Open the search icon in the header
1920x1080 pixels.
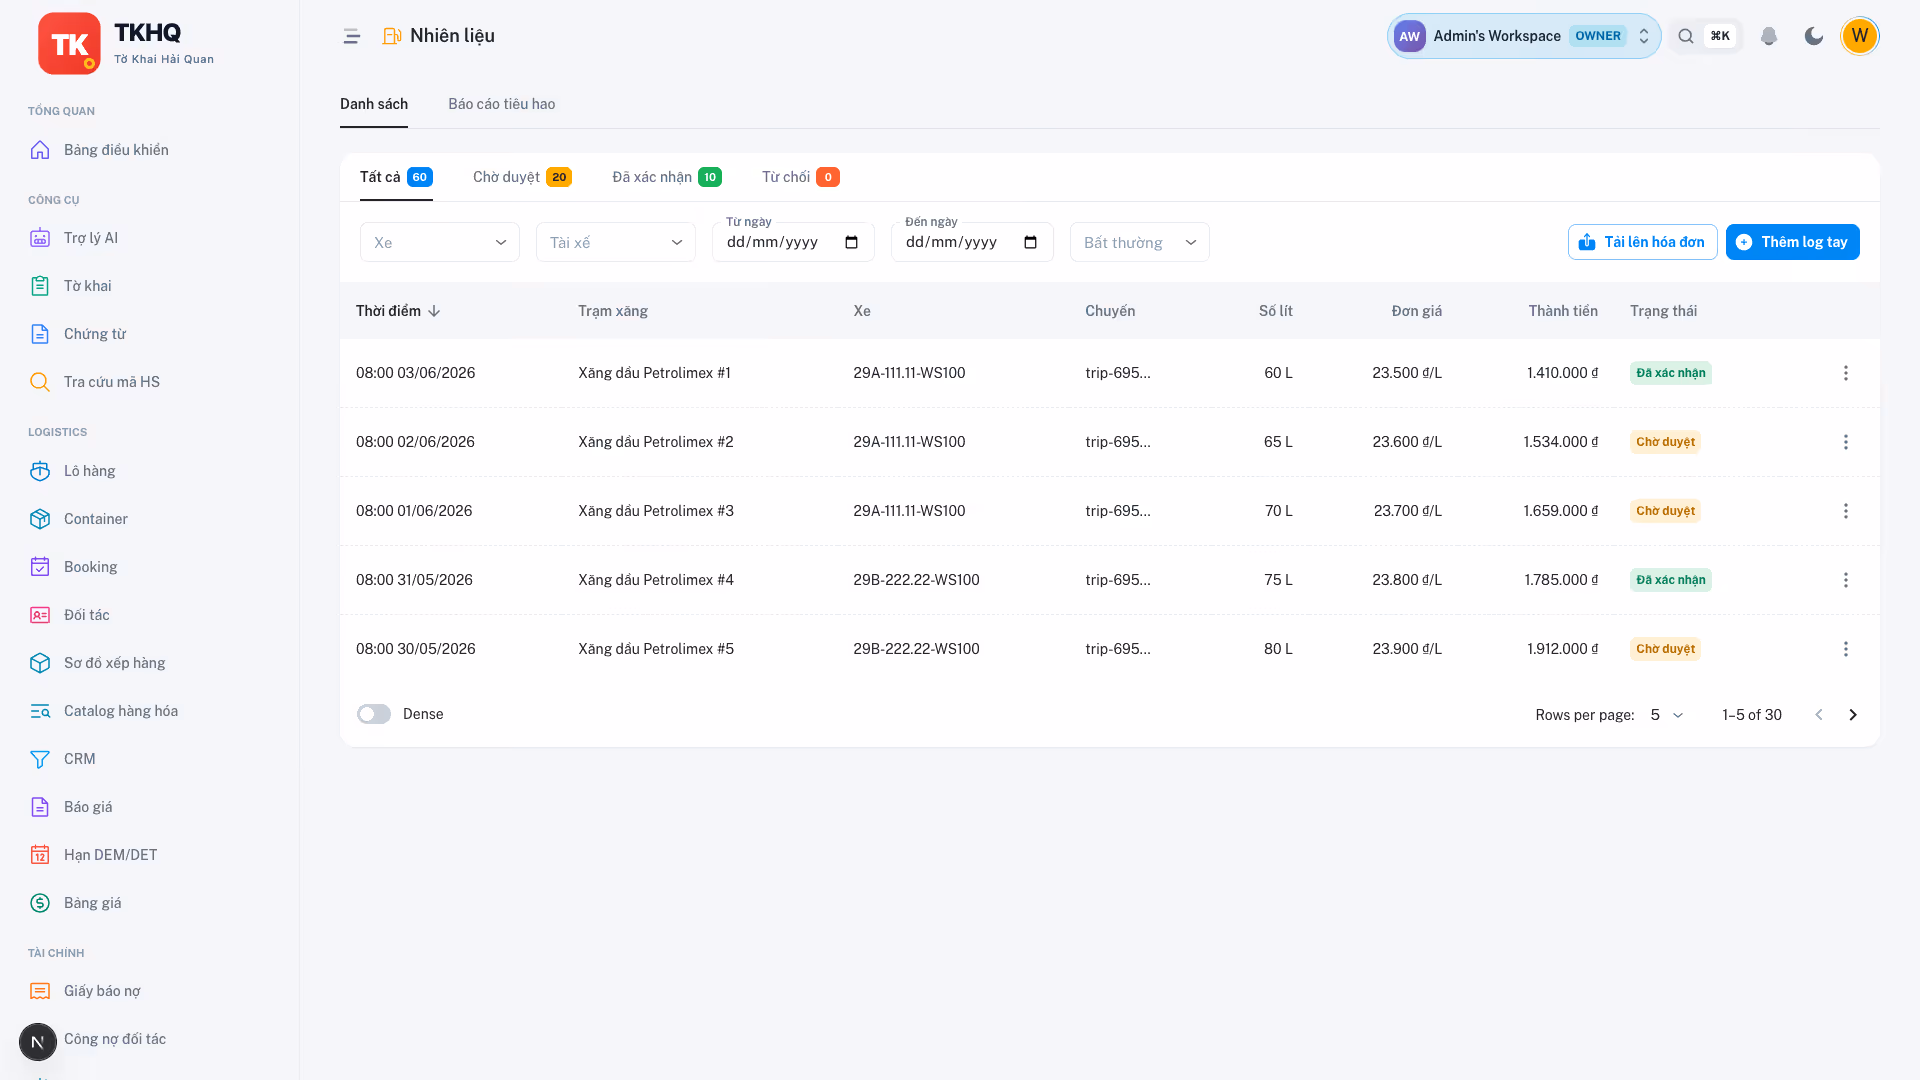coord(1686,36)
